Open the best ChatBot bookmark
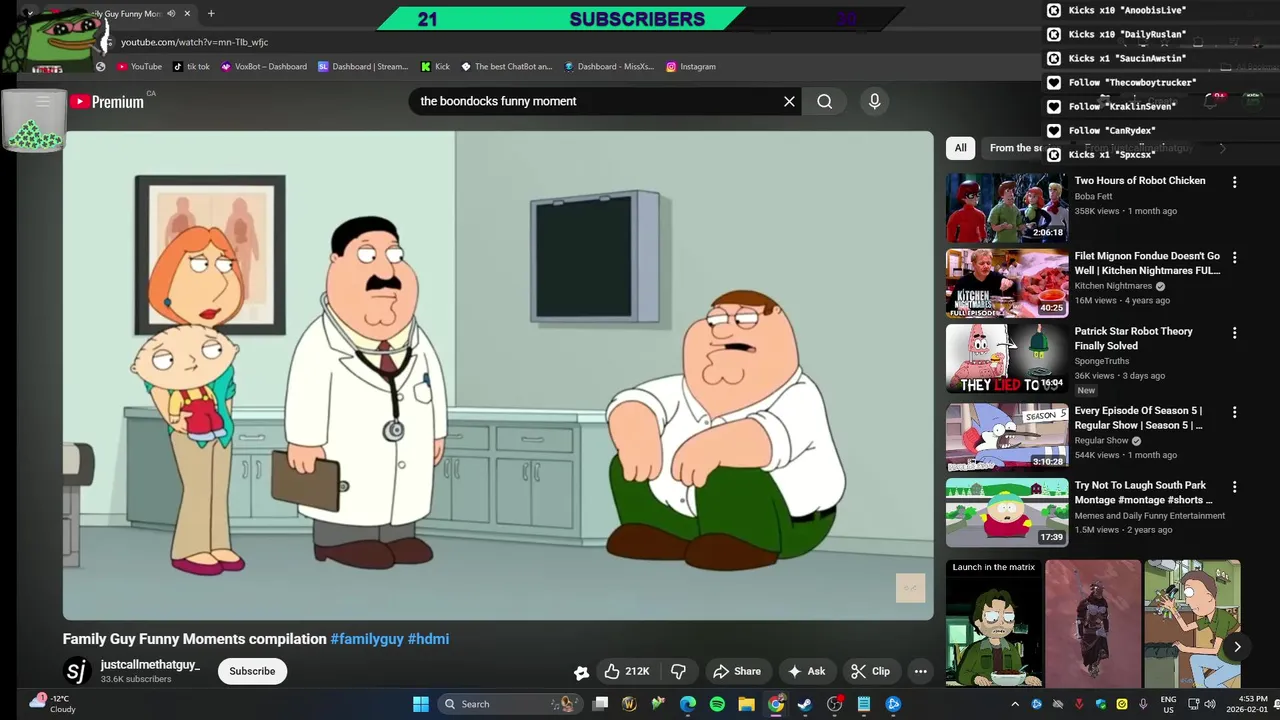The image size is (1280, 720). pyautogui.click(x=506, y=66)
